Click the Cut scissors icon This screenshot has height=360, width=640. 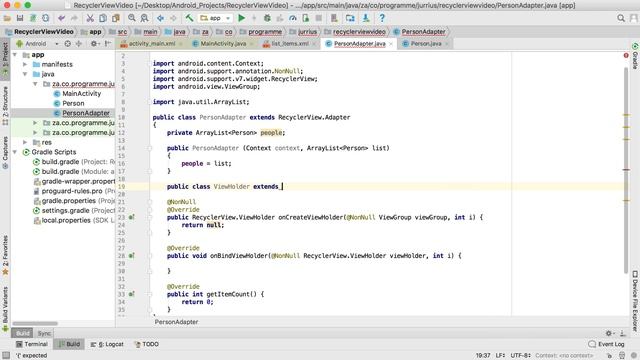90,18
